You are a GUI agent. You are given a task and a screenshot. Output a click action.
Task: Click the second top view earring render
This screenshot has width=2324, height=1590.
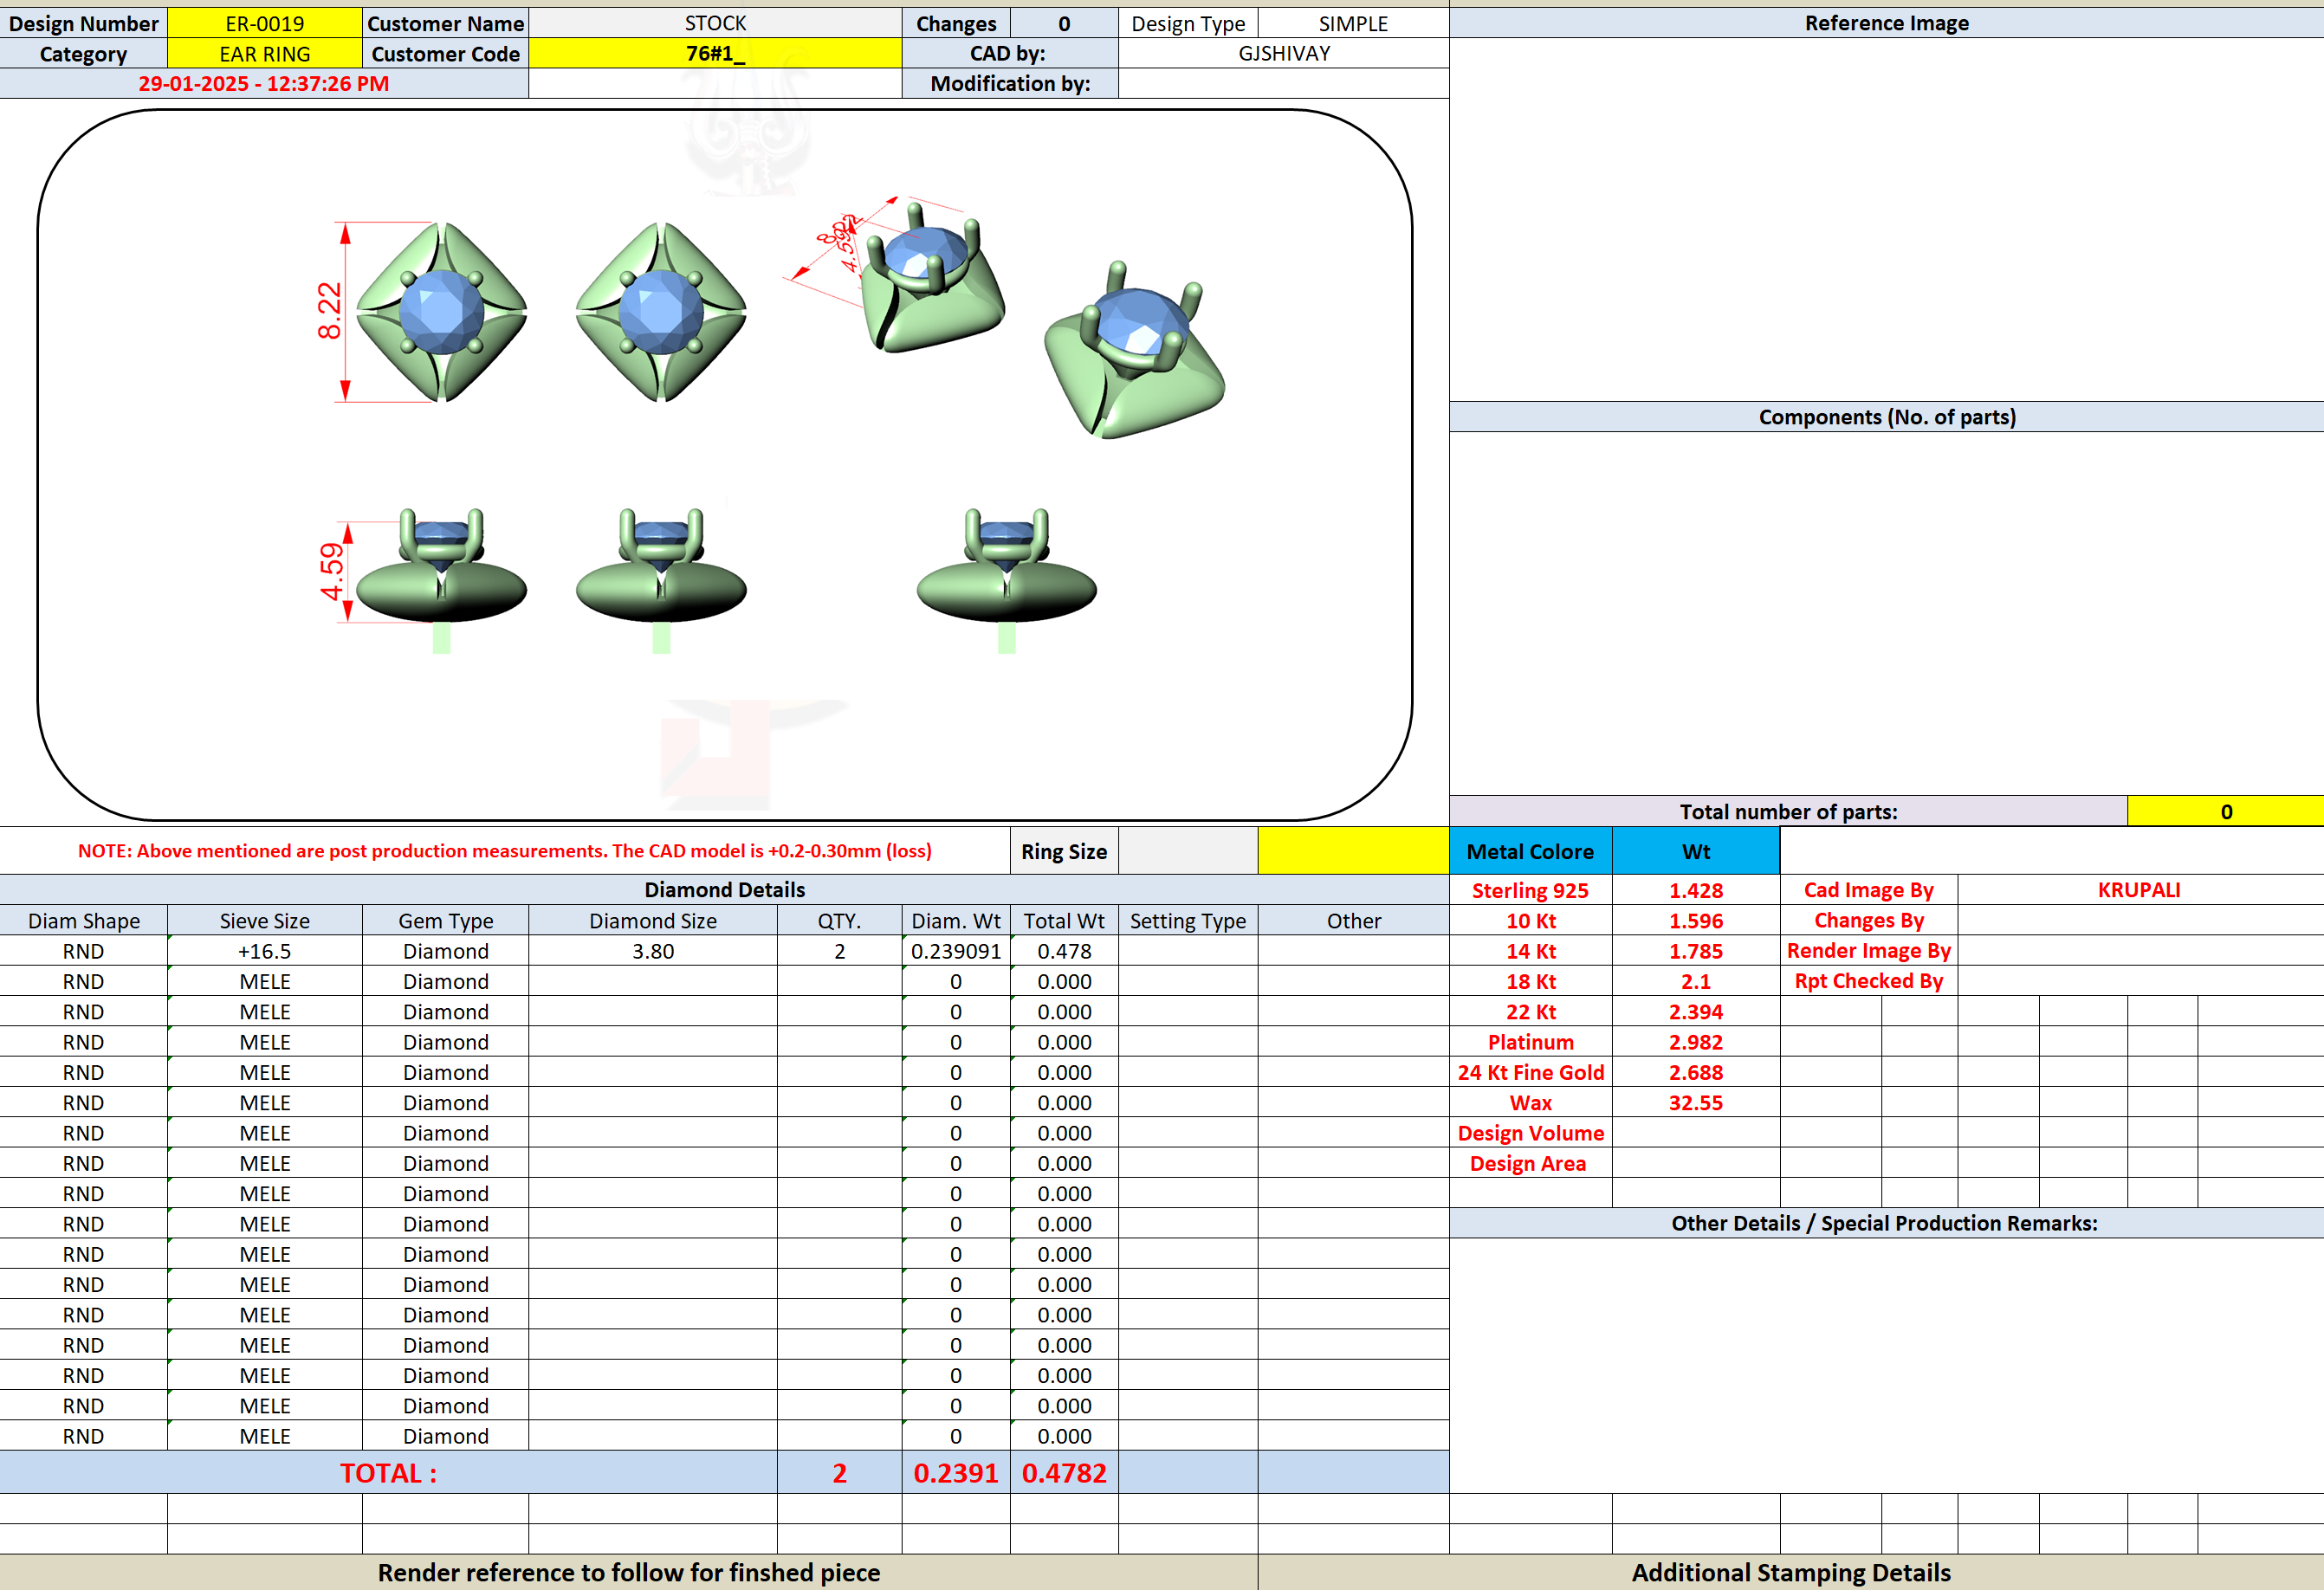pyautogui.click(x=661, y=312)
